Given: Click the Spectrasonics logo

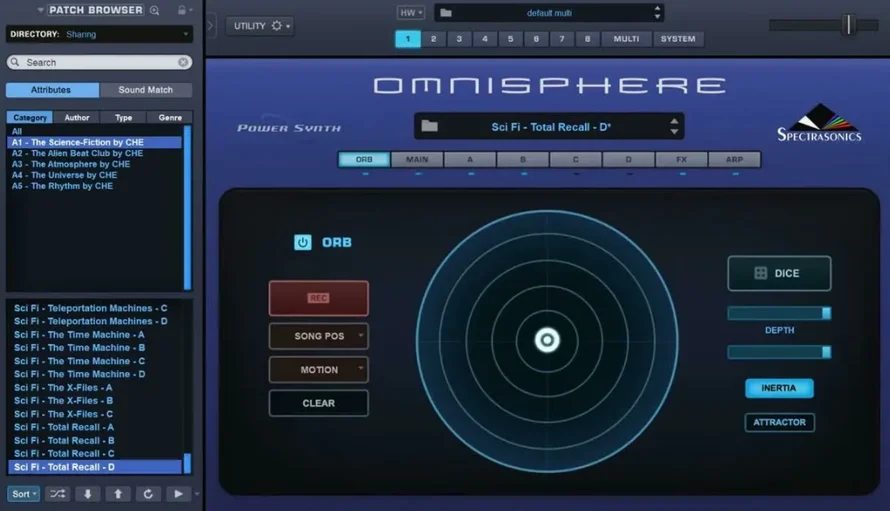Looking at the screenshot, I should (x=819, y=123).
